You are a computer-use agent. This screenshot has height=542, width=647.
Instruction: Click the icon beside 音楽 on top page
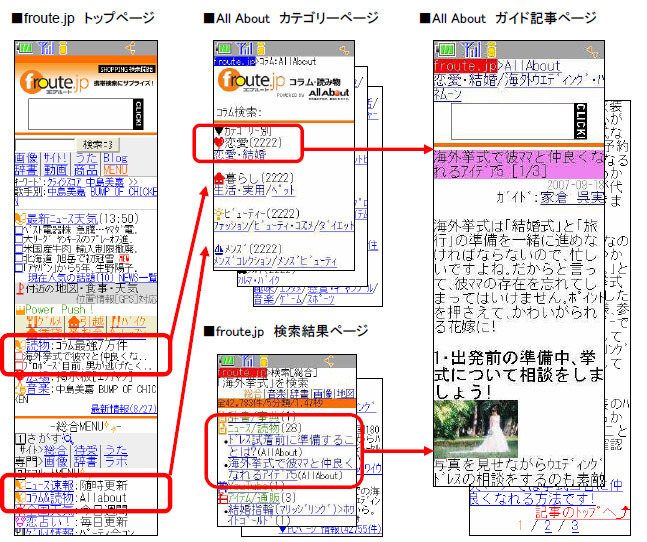(20, 389)
